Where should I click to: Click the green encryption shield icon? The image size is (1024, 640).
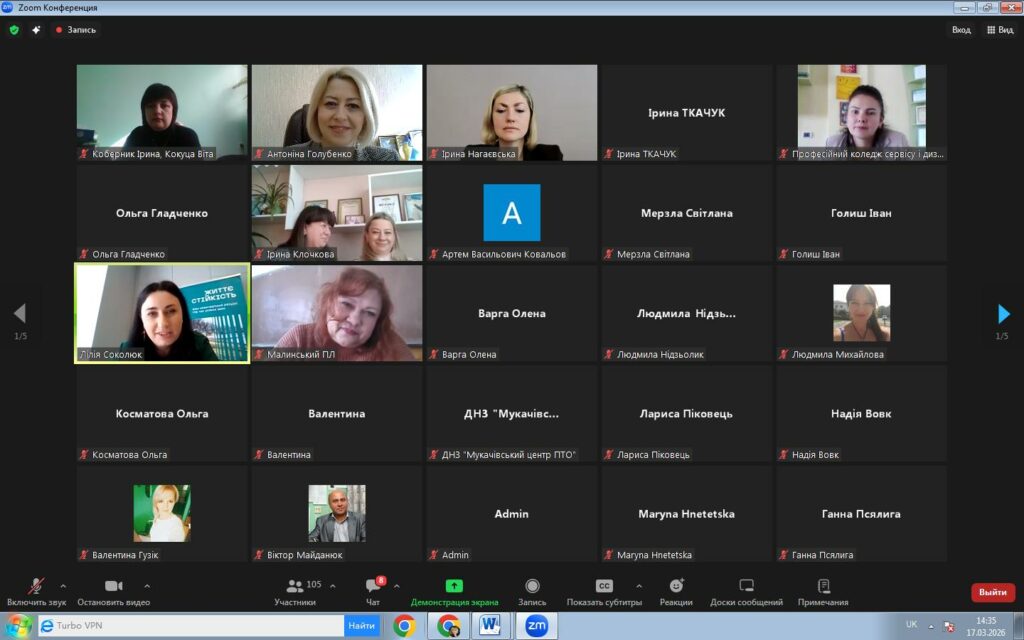tap(14, 30)
